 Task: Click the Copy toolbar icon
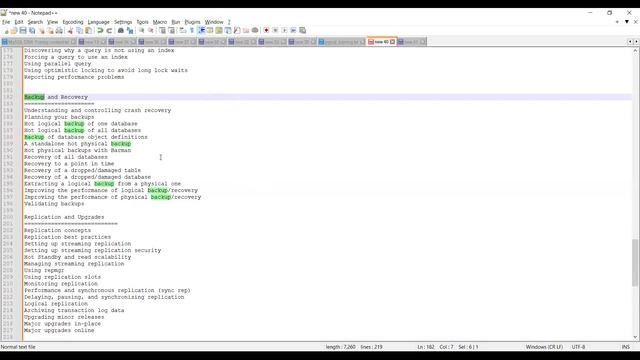79,31
